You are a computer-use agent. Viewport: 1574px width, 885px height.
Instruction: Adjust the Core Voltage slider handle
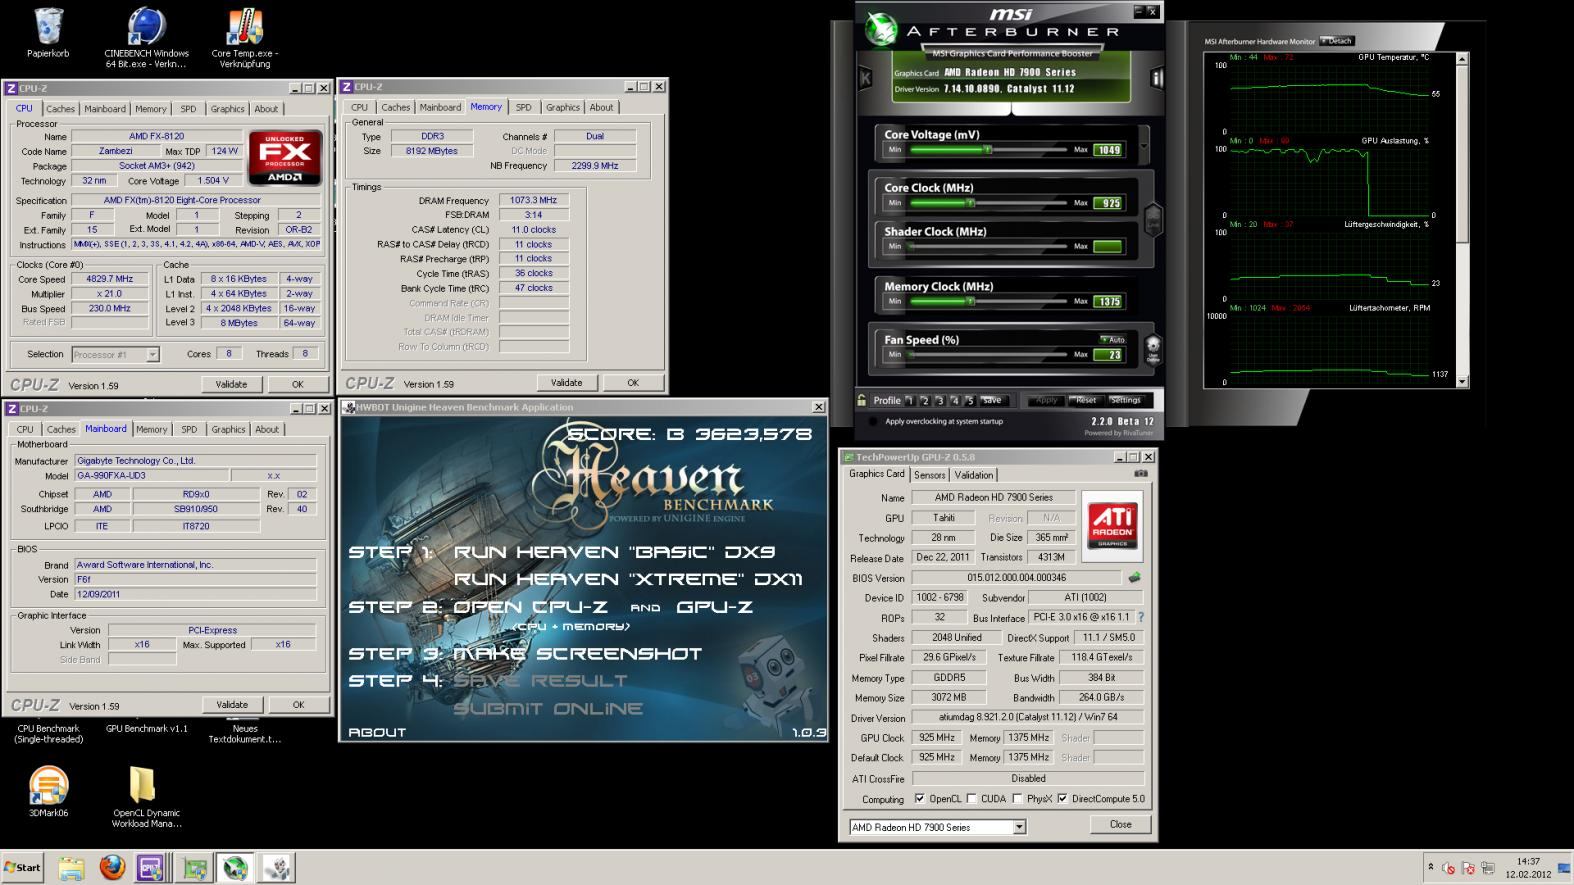click(987, 149)
